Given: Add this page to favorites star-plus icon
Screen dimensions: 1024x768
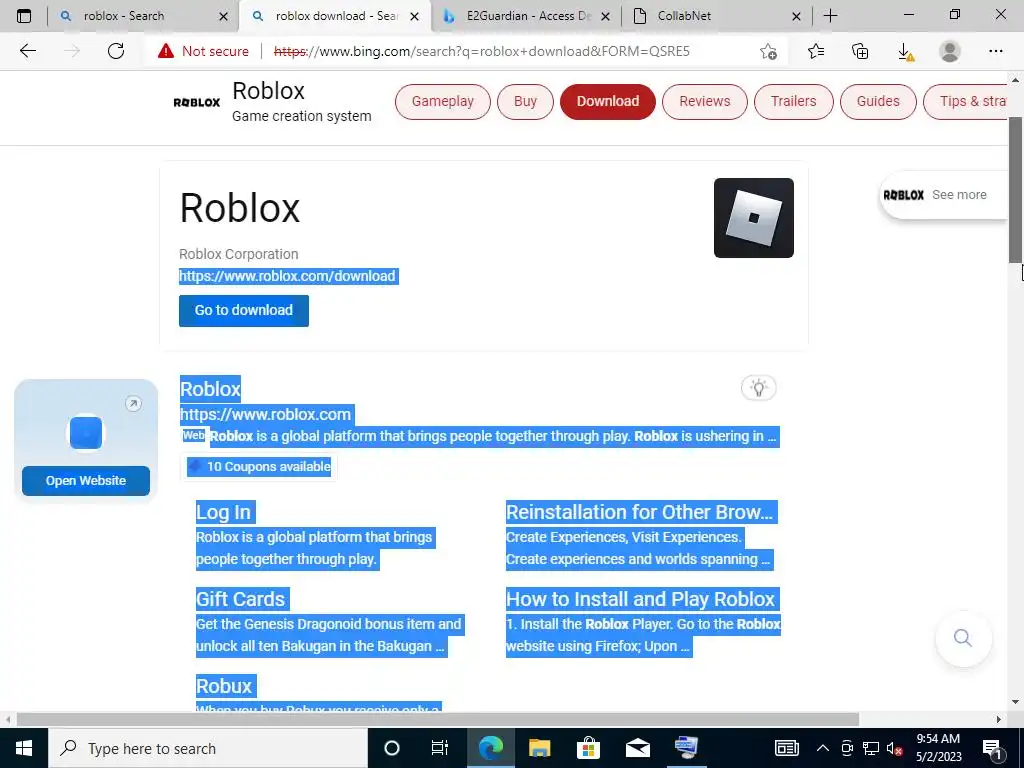Looking at the screenshot, I should click(x=769, y=52).
